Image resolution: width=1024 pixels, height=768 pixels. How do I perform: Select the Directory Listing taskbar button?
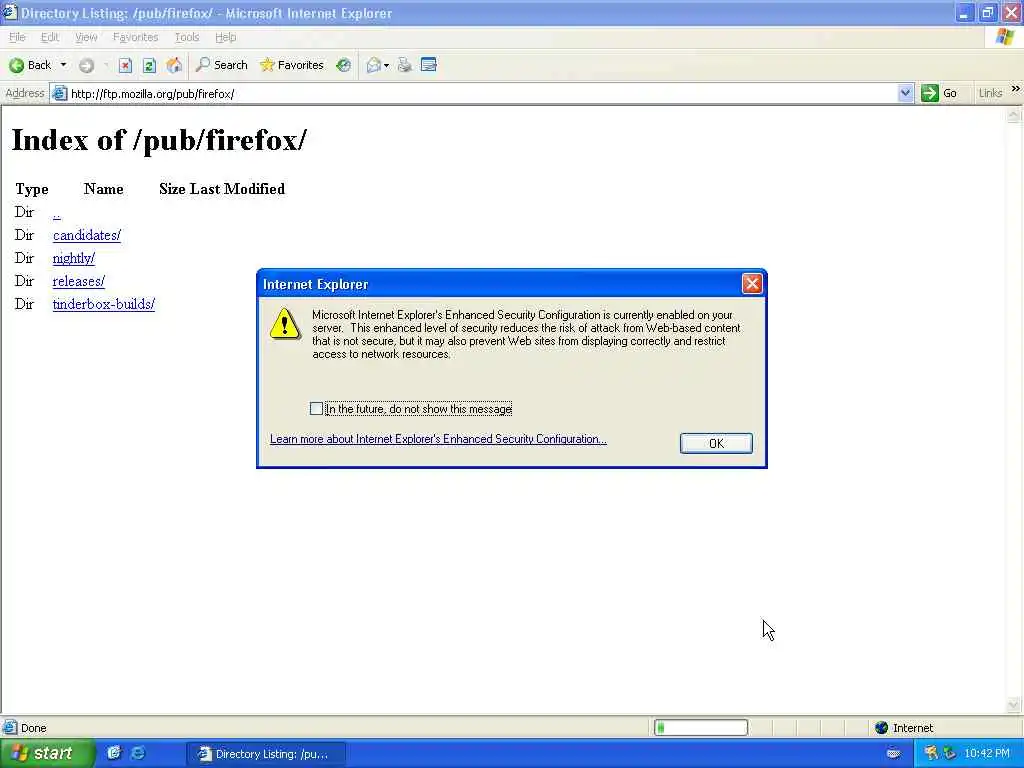tap(266, 754)
